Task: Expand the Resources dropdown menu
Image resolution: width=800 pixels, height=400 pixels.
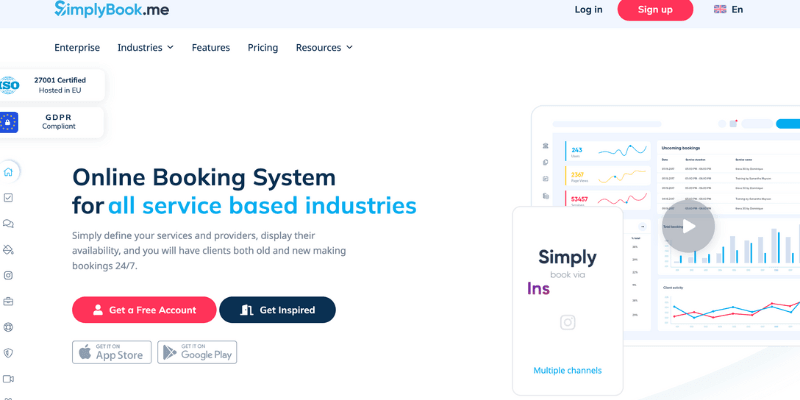Action: pos(324,47)
